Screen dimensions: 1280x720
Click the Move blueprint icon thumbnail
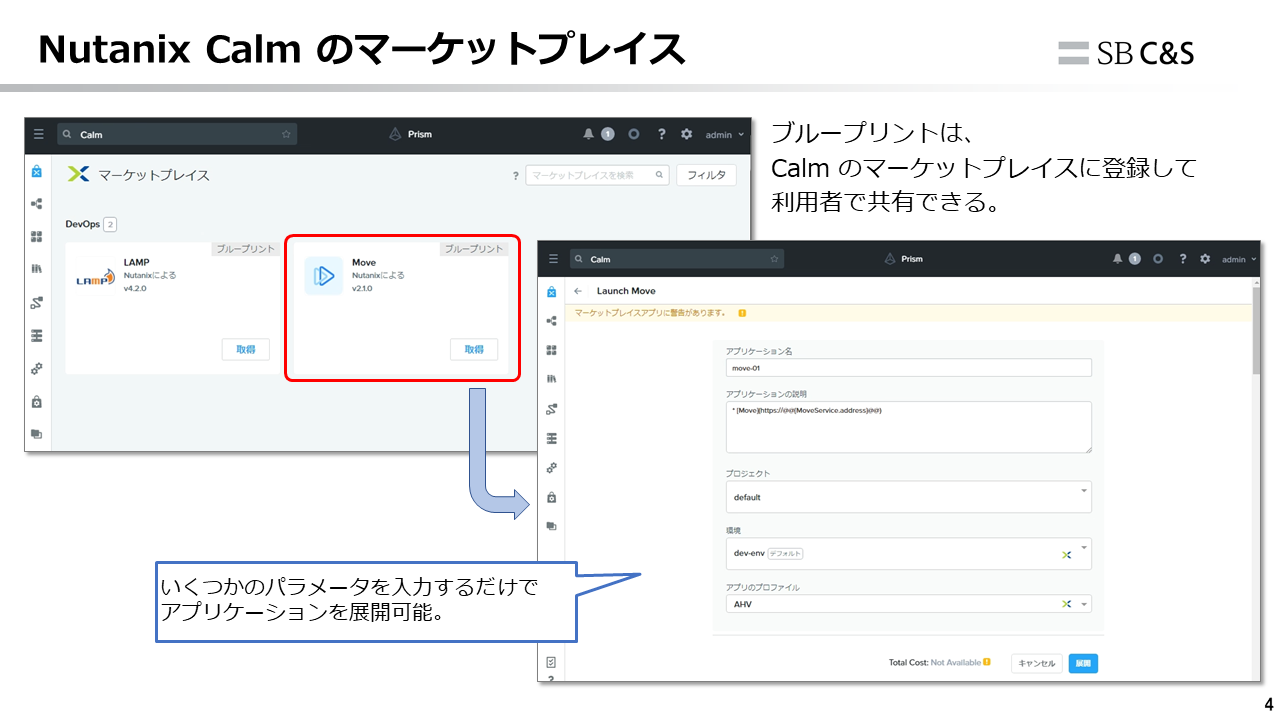click(x=323, y=276)
